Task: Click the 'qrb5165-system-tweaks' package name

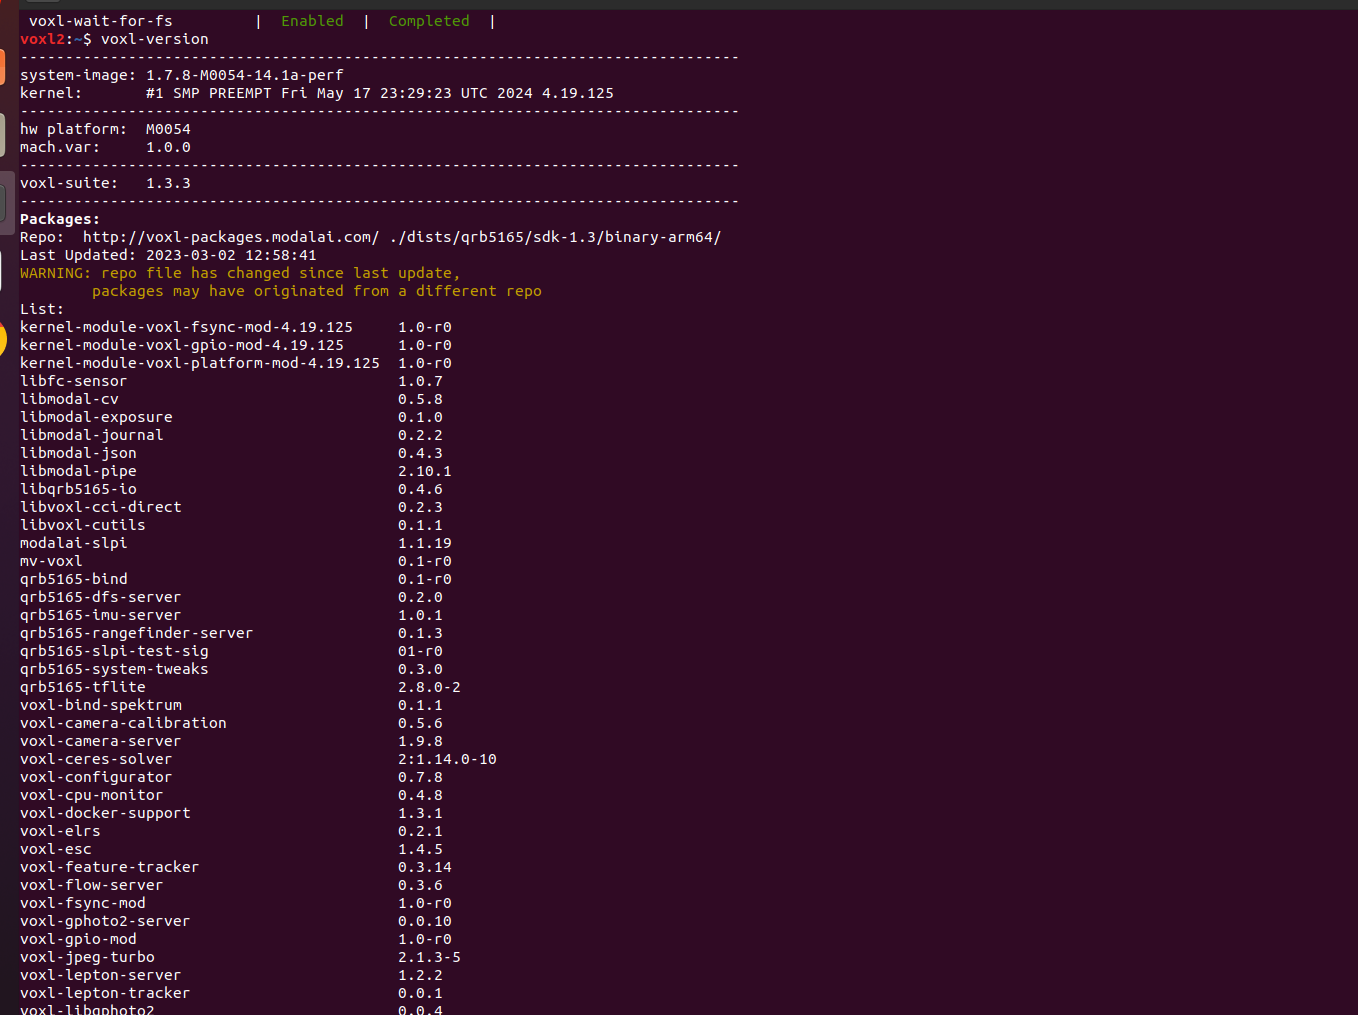Action: pyautogui.click(x=114, y=669)
